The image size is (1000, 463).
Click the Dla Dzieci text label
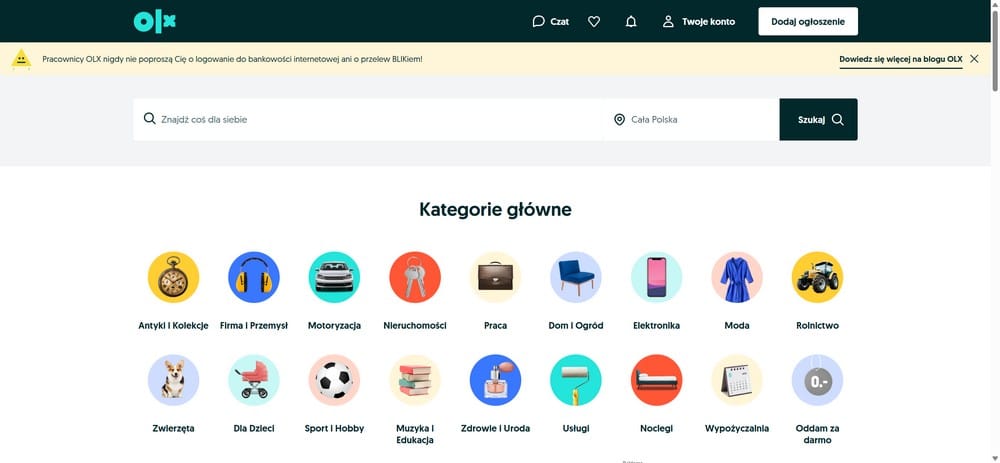click(253, 429)
